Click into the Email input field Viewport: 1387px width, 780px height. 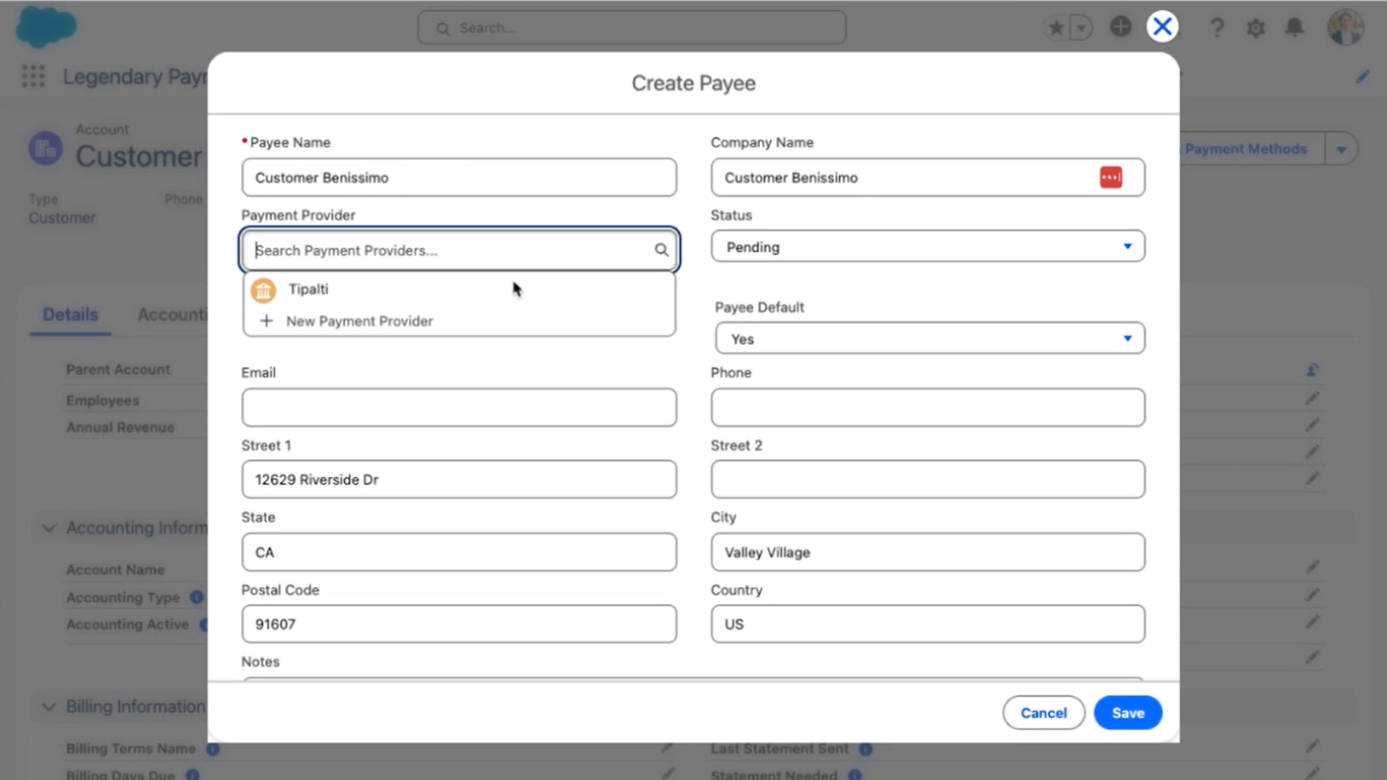(458, 407)
